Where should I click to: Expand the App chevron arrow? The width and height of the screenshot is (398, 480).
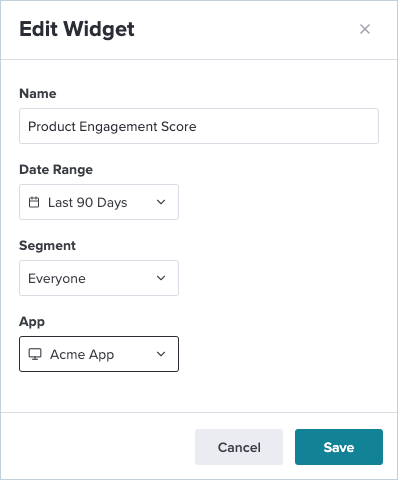tap(161, 354)
